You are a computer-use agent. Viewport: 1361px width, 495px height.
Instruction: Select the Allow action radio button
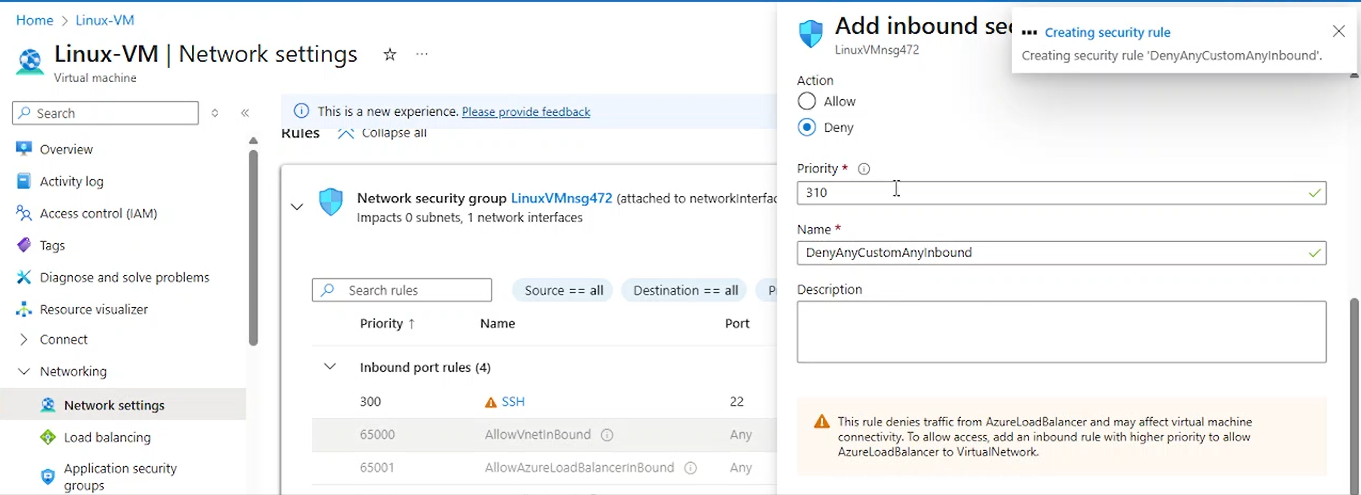pos(807,101)
